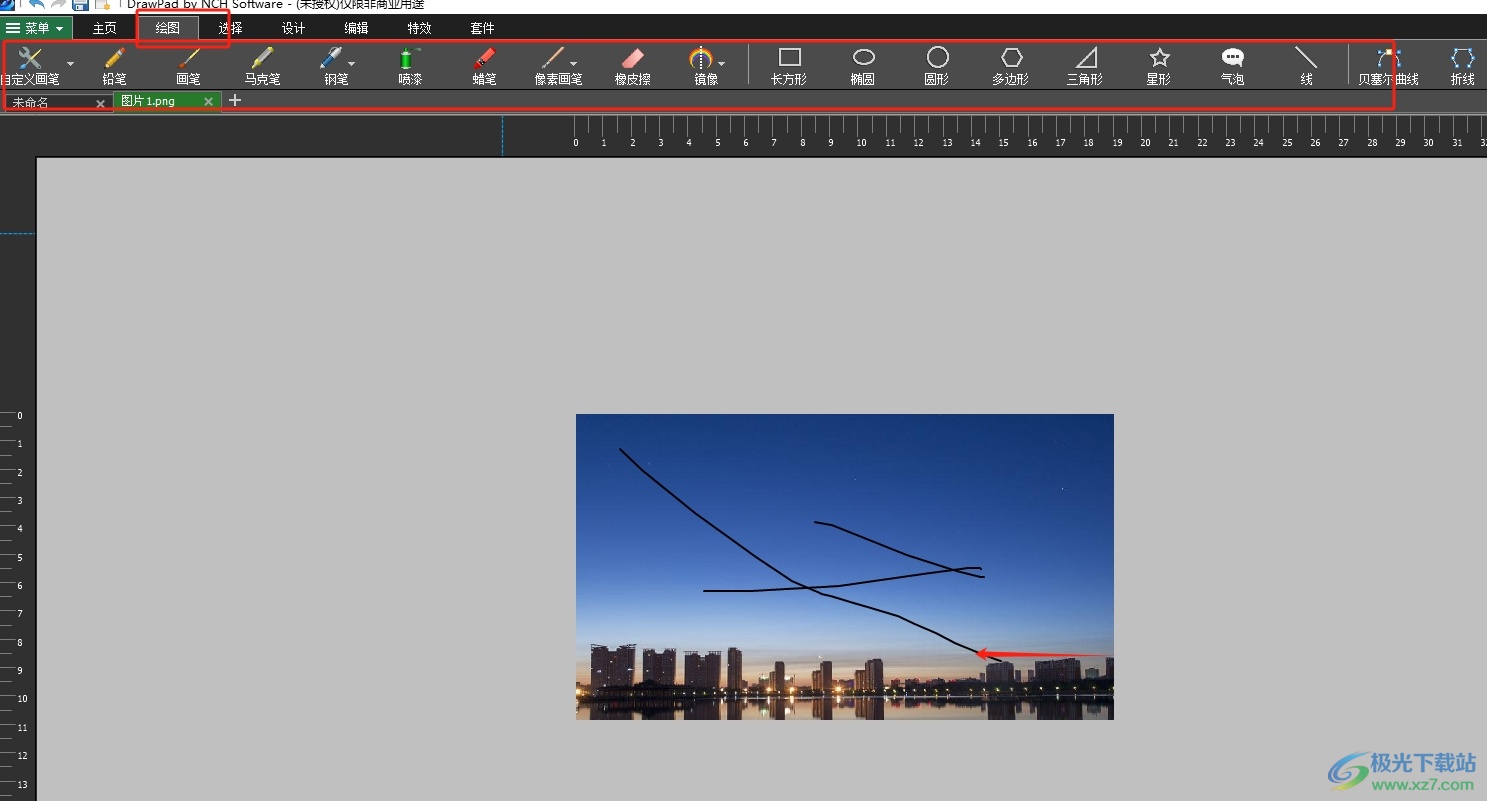Open the green 菜单 menu dropdown
This screenshot has height=801, width=1487.
[x=36, y=28]
